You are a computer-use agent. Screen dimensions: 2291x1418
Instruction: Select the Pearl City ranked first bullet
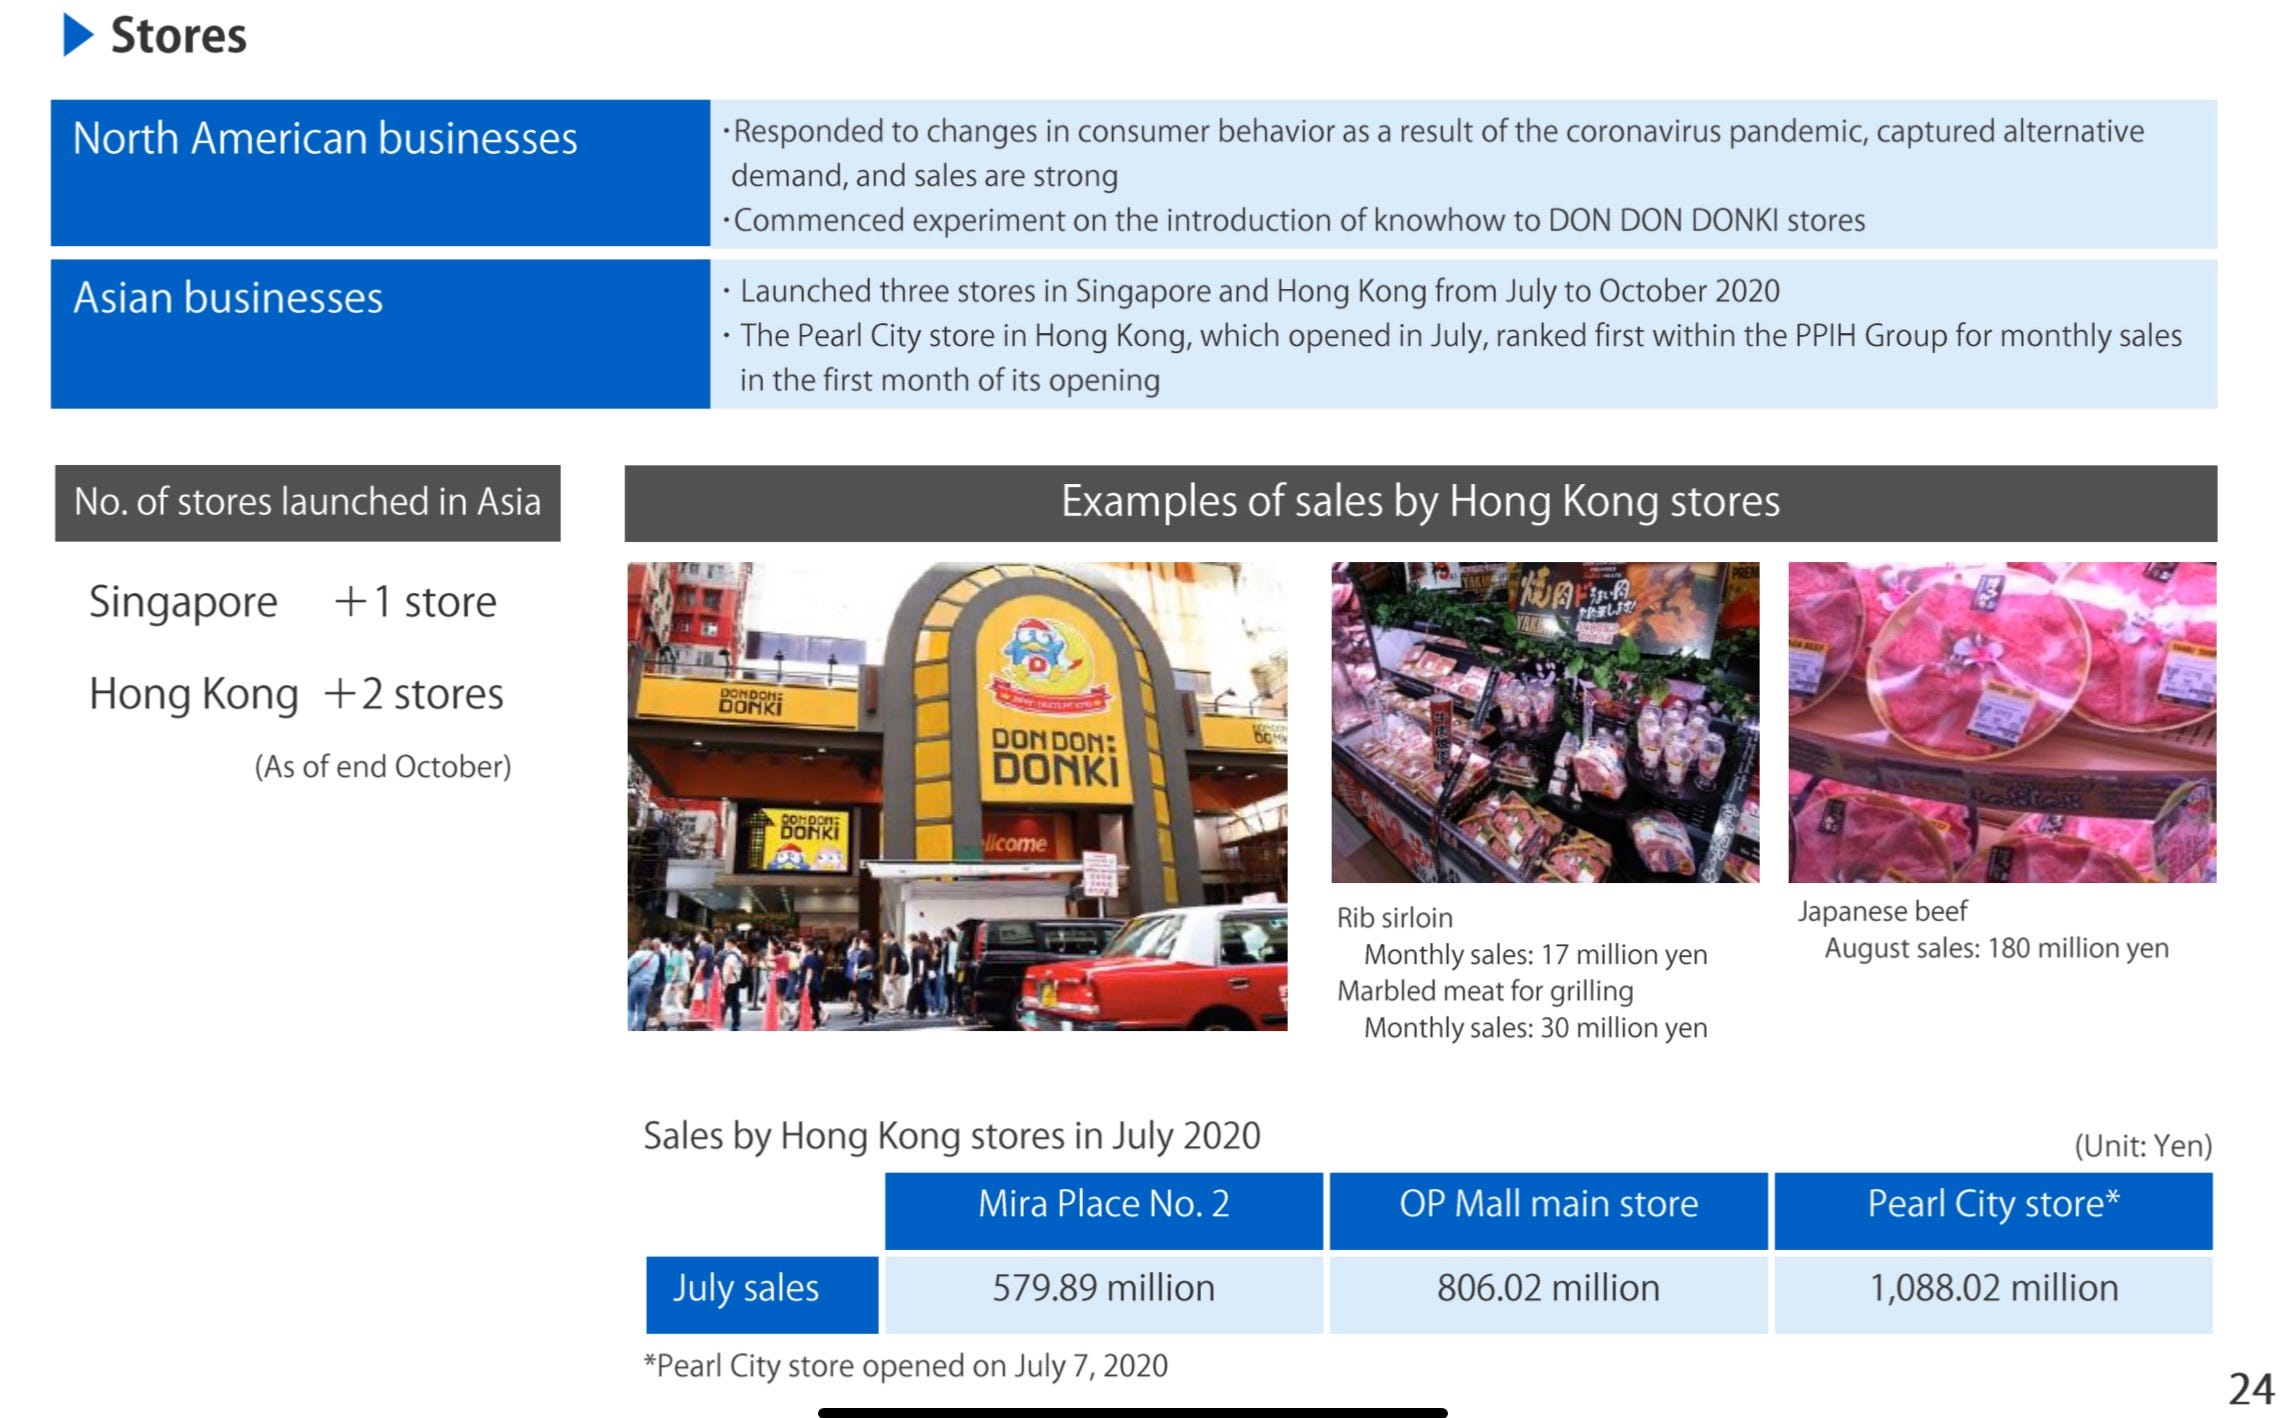[x=1452, y=357]
